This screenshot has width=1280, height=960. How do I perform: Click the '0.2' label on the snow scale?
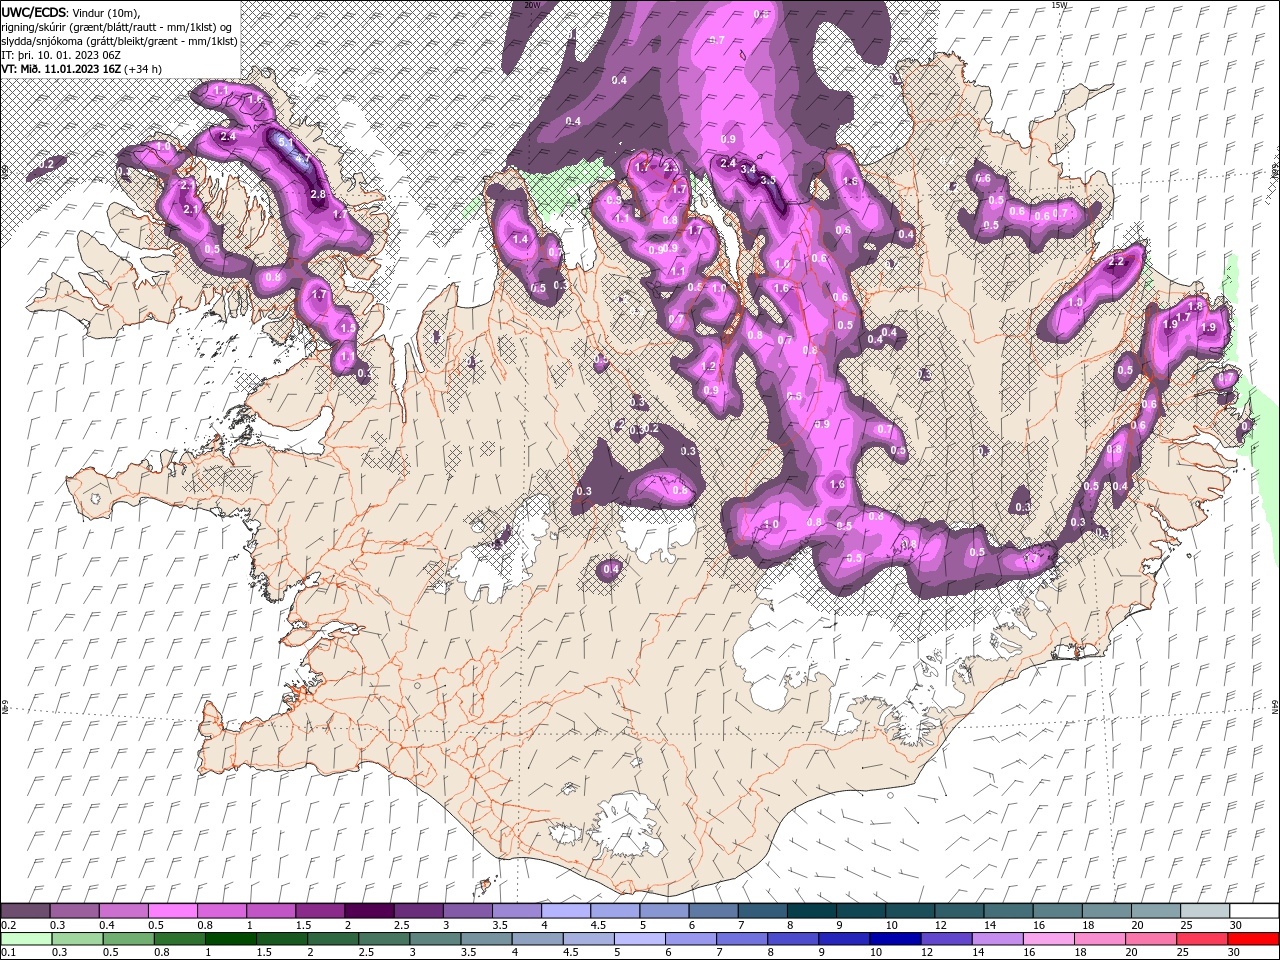(8, 925)
